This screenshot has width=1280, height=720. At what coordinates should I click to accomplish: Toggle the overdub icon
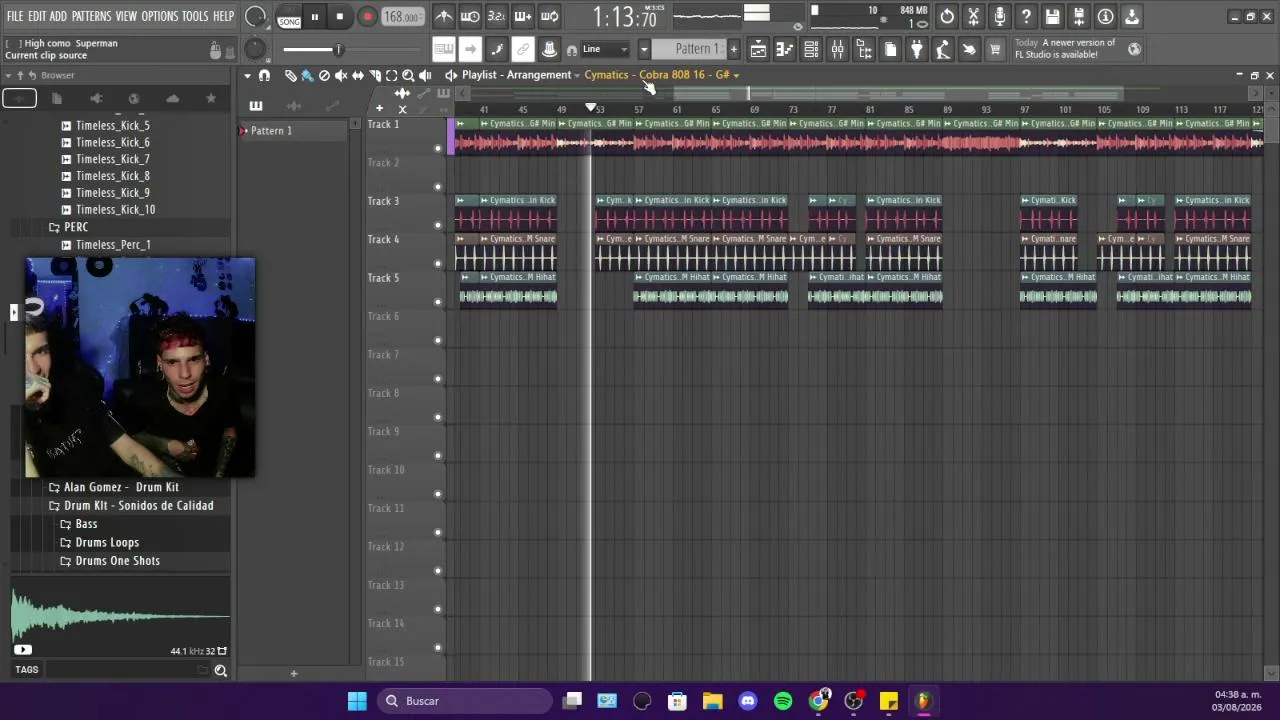(522, 16)
